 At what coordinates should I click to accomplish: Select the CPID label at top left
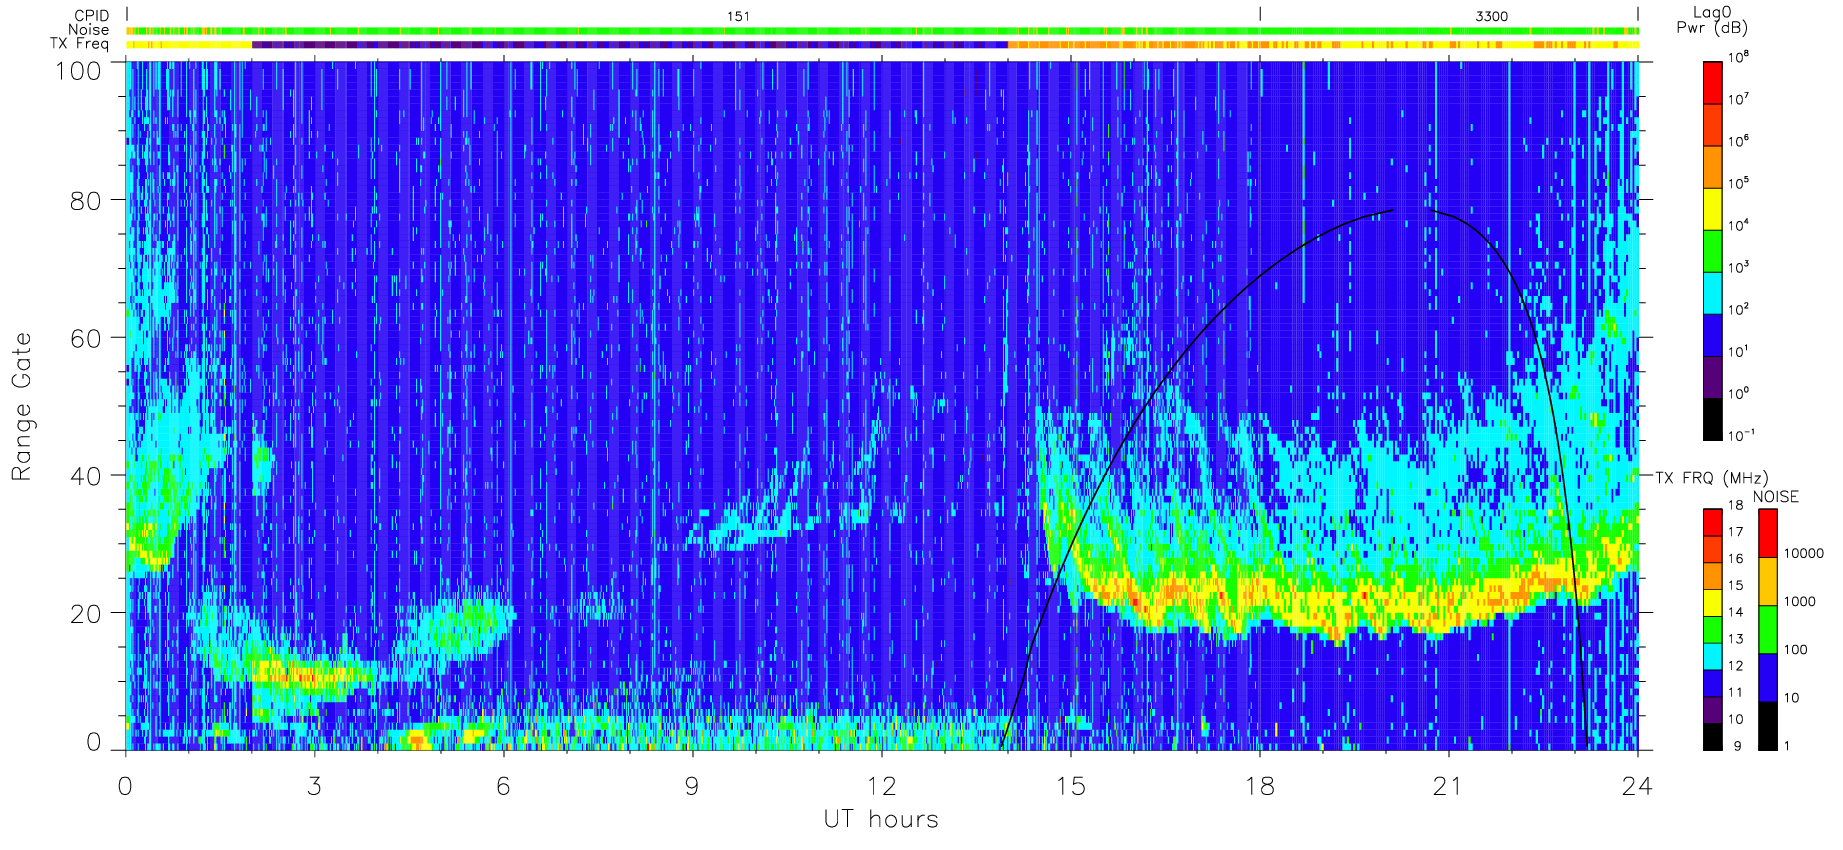point(91,16)
